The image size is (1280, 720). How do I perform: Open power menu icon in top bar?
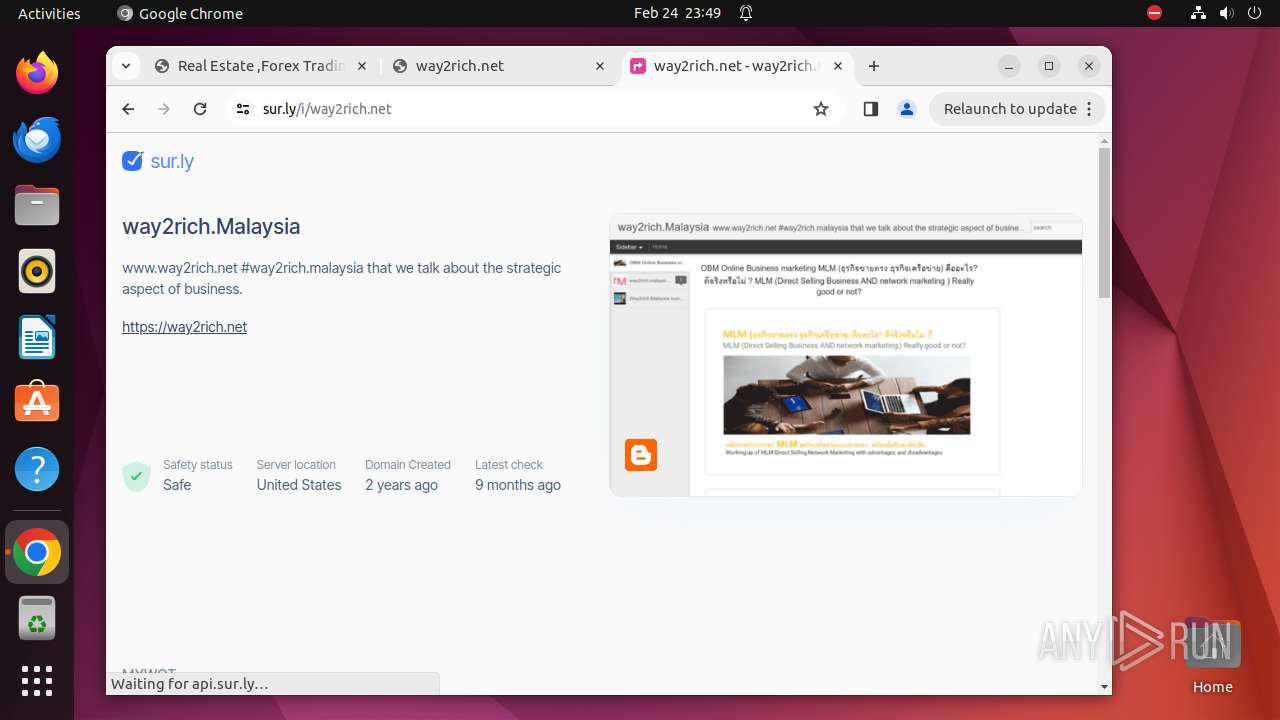click(1254, 13)
